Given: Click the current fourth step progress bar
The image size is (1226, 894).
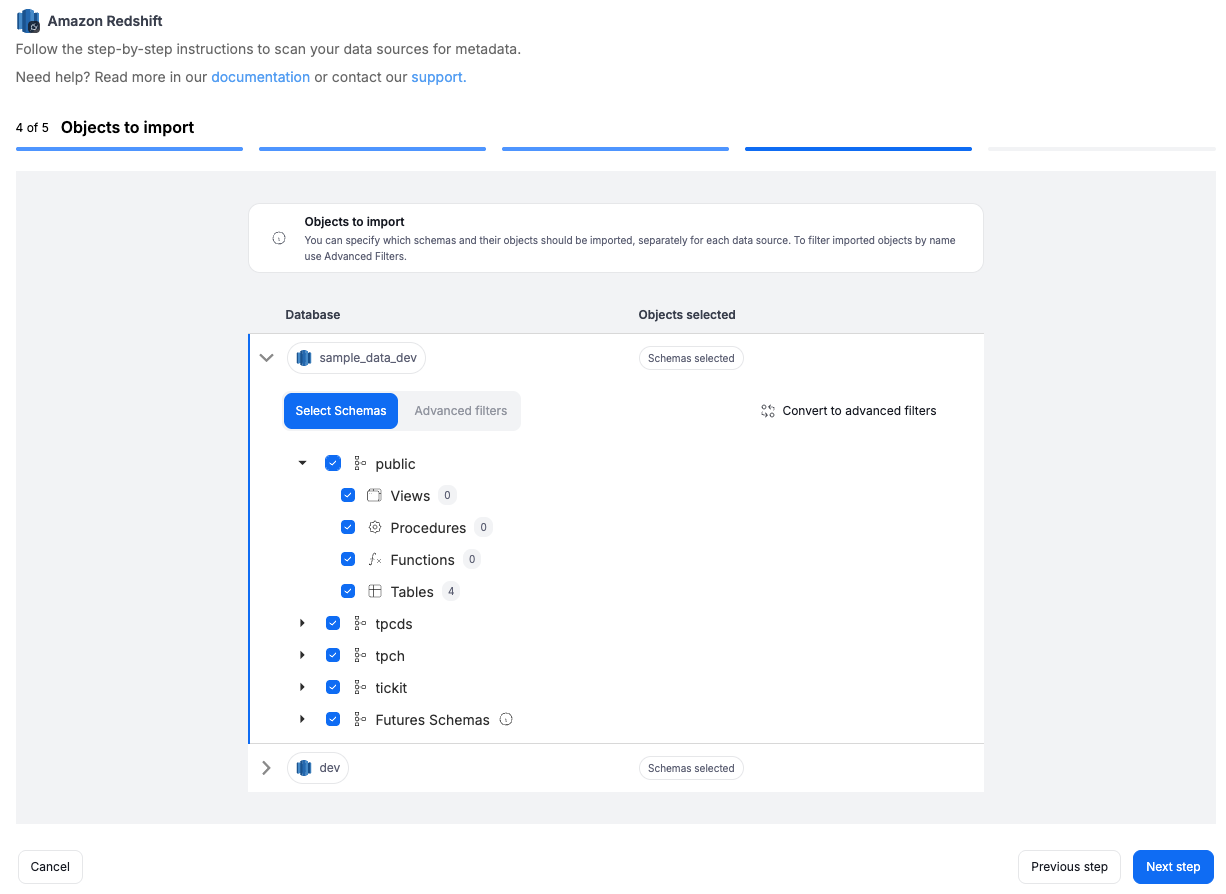Looking at the screenshot, I should point(858,149).
